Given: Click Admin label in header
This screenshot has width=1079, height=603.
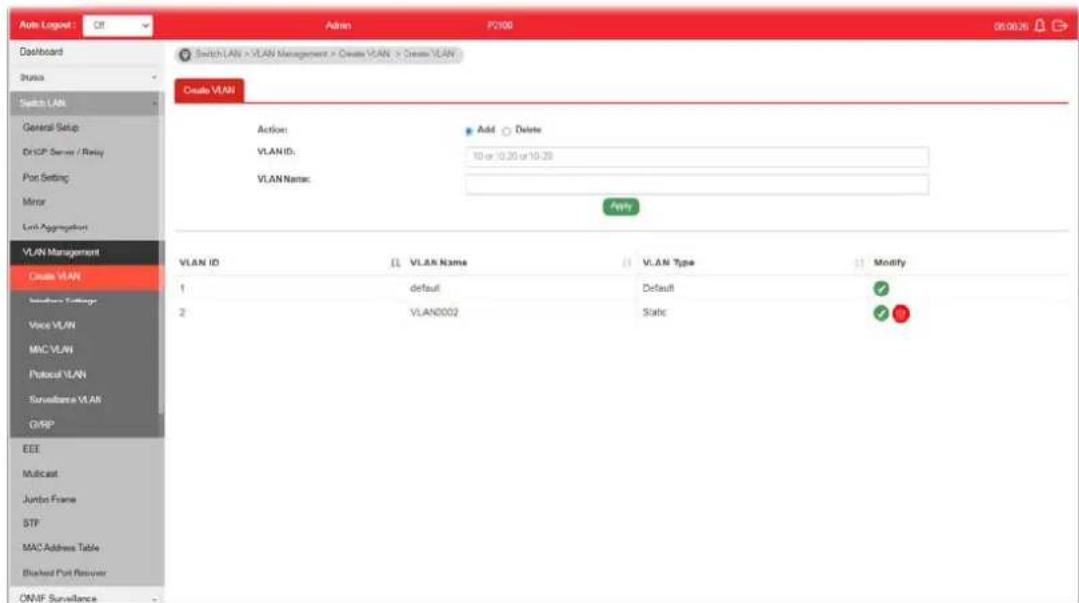Looking at the screenshot, I should click(x=338, y=25).
